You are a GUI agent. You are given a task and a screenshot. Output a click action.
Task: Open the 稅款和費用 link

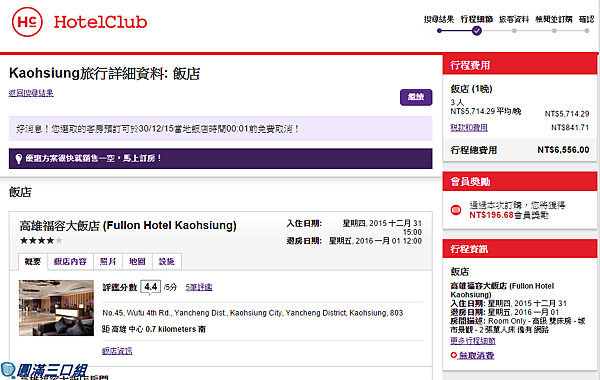click(469, 127)
